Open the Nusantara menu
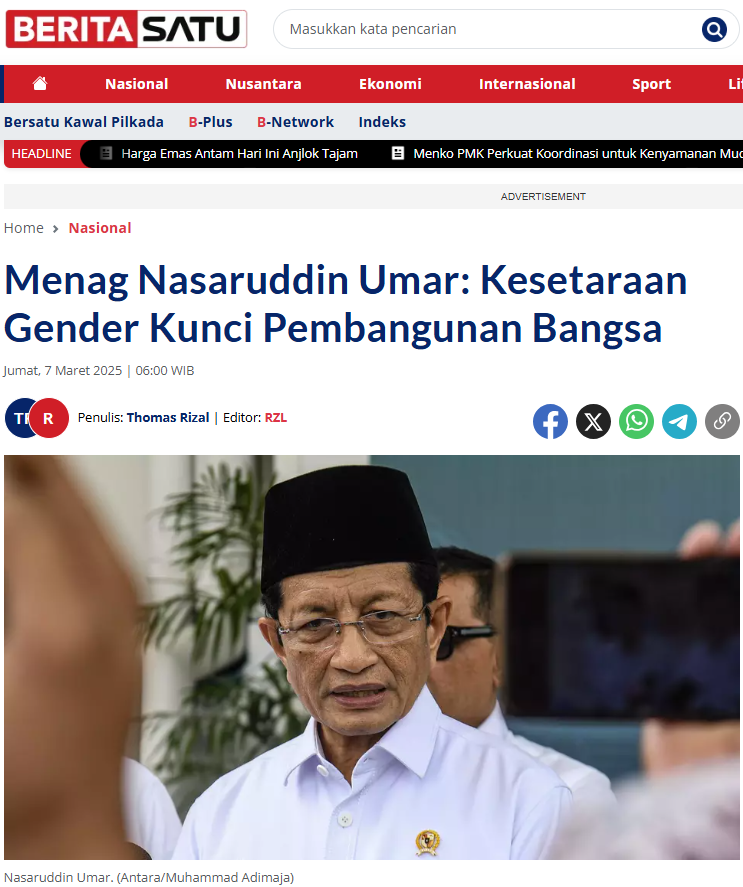 pos(263,84)
